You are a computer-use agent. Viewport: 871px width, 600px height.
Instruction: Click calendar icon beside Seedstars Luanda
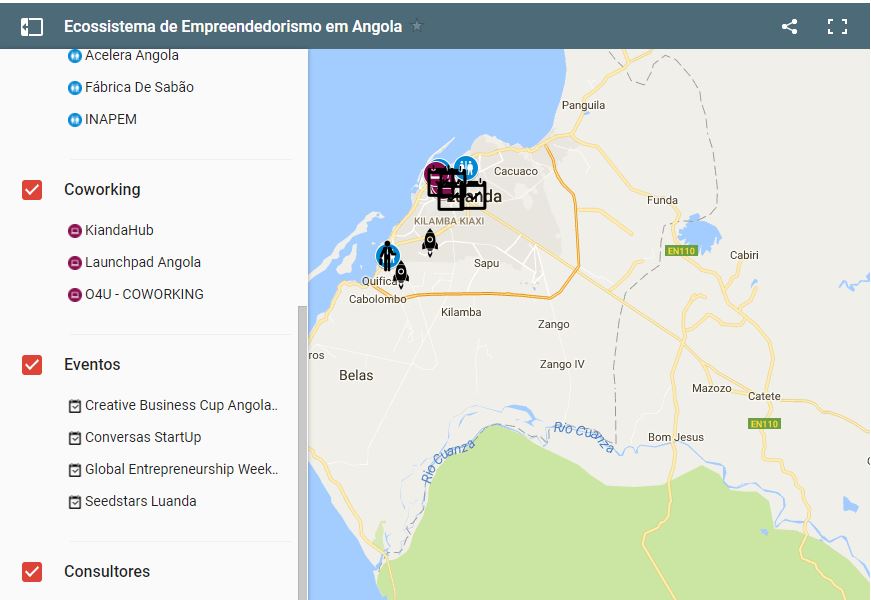click(x=74, y=502)
